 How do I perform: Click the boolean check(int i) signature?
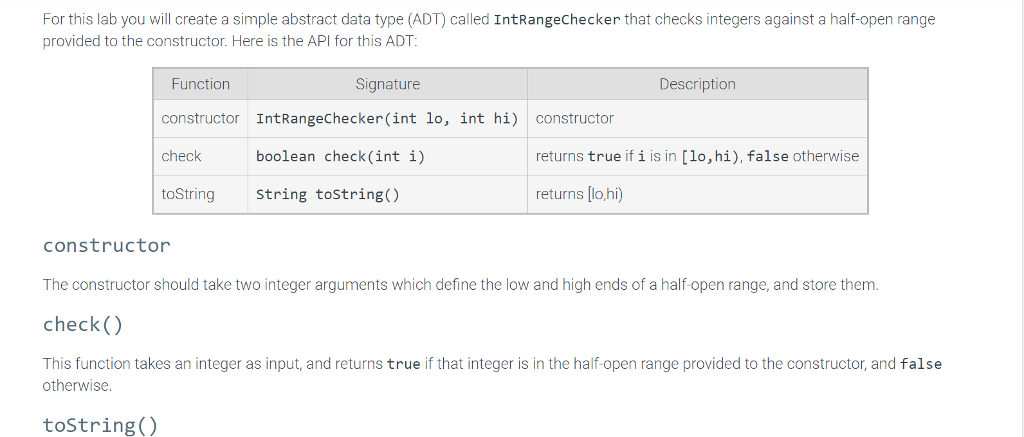[340, 157]
